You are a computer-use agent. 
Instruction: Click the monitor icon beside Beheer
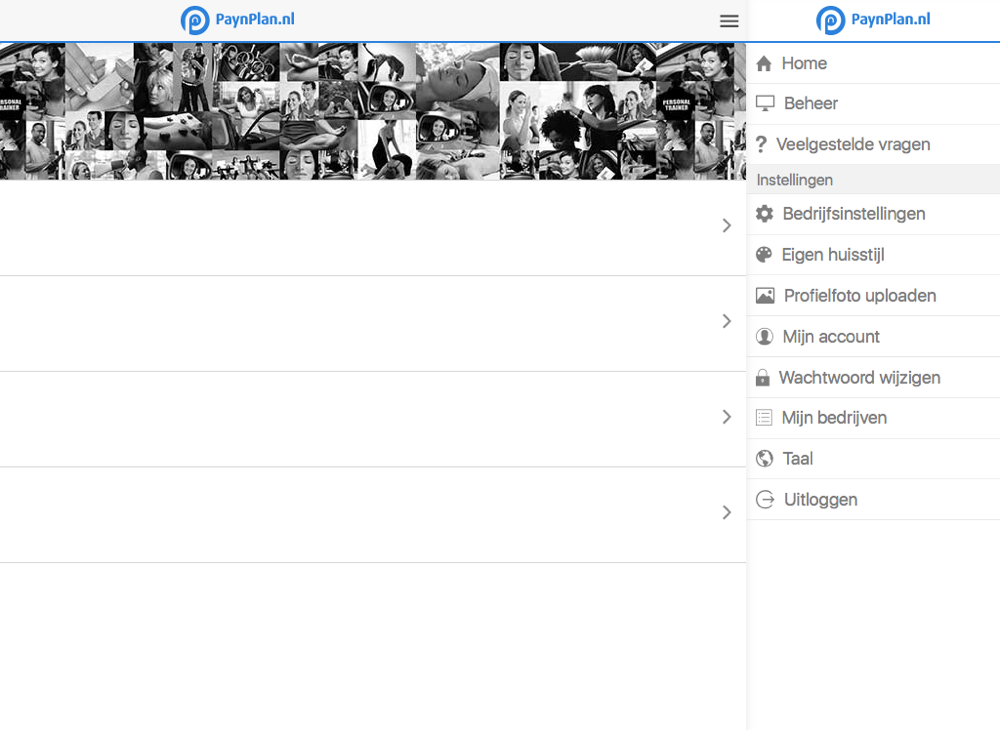click(x=765, y=103)
